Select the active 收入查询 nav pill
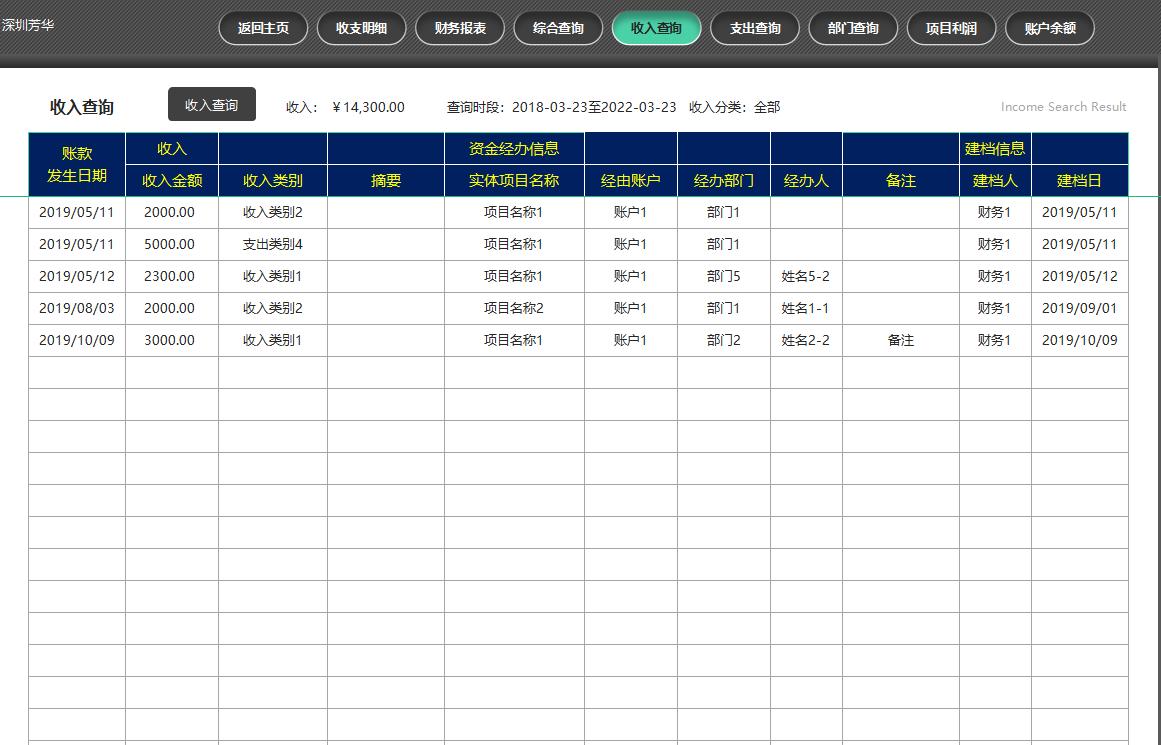 pyautogui.click(x=656, y=28)
